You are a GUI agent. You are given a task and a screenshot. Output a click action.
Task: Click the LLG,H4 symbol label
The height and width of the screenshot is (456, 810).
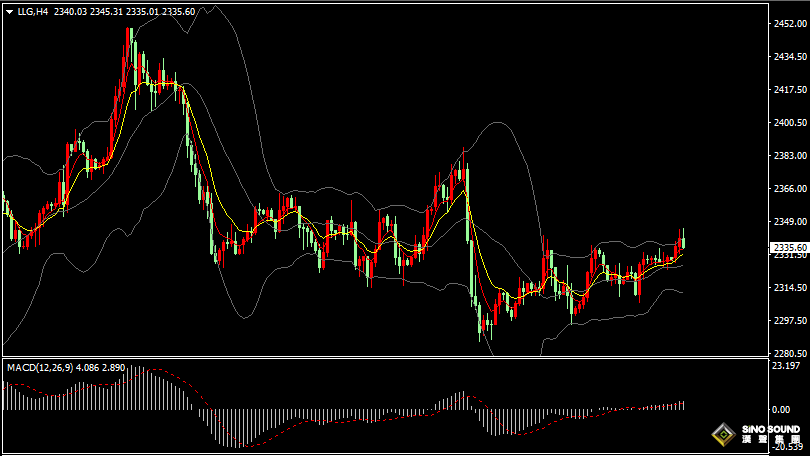point(32,11)
